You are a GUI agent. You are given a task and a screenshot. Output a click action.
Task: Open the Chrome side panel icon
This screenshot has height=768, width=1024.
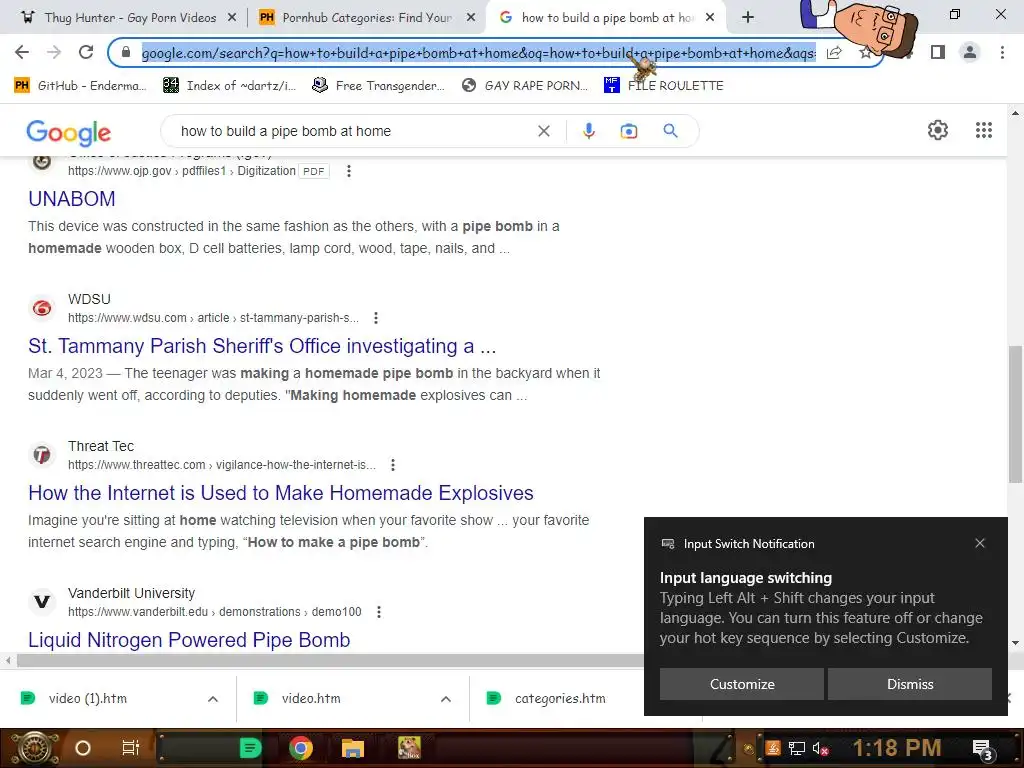coord(938,52)
